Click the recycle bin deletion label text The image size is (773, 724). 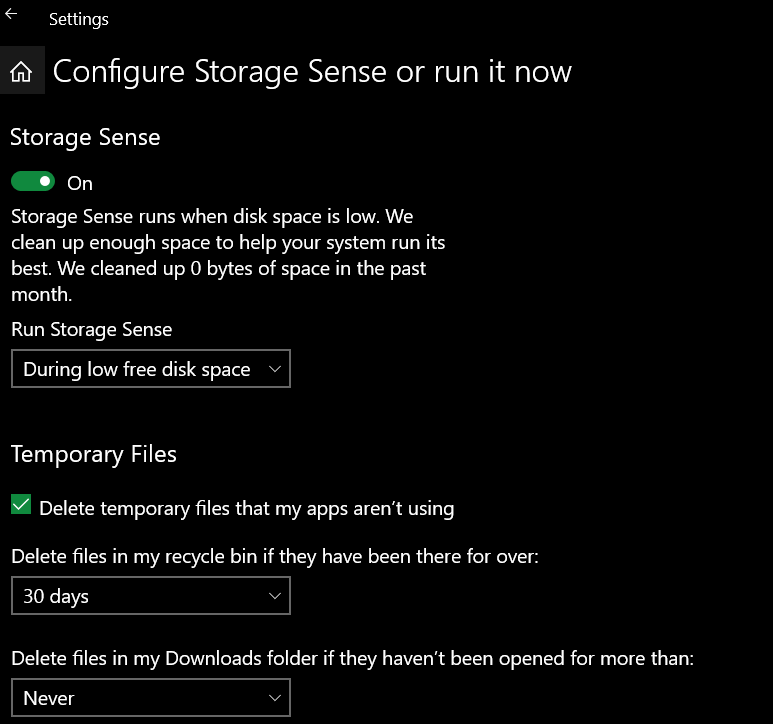(275, 556)
